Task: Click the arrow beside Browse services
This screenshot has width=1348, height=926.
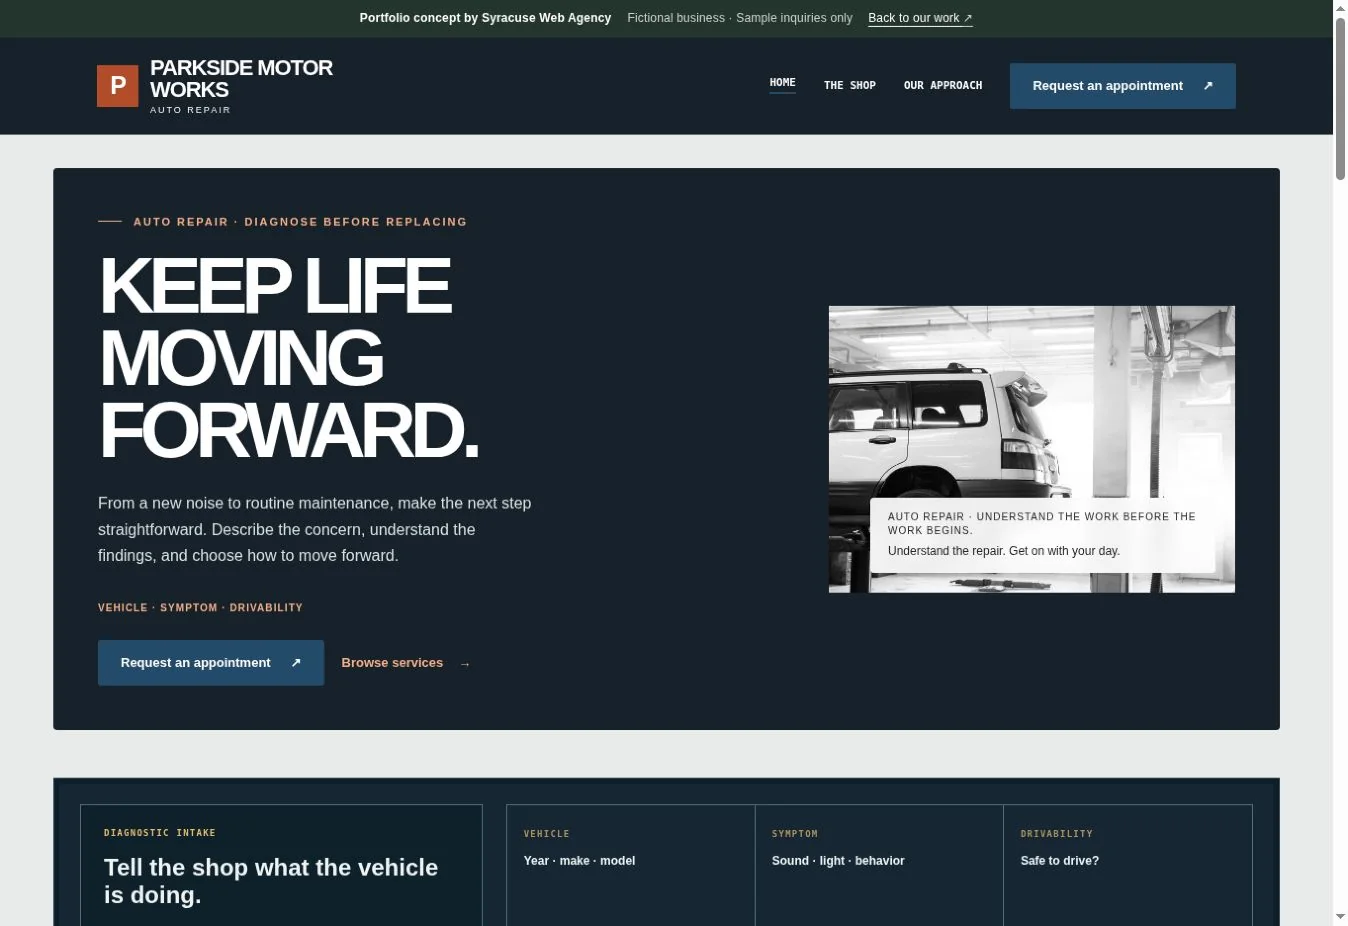Action: tap(464, 664)
